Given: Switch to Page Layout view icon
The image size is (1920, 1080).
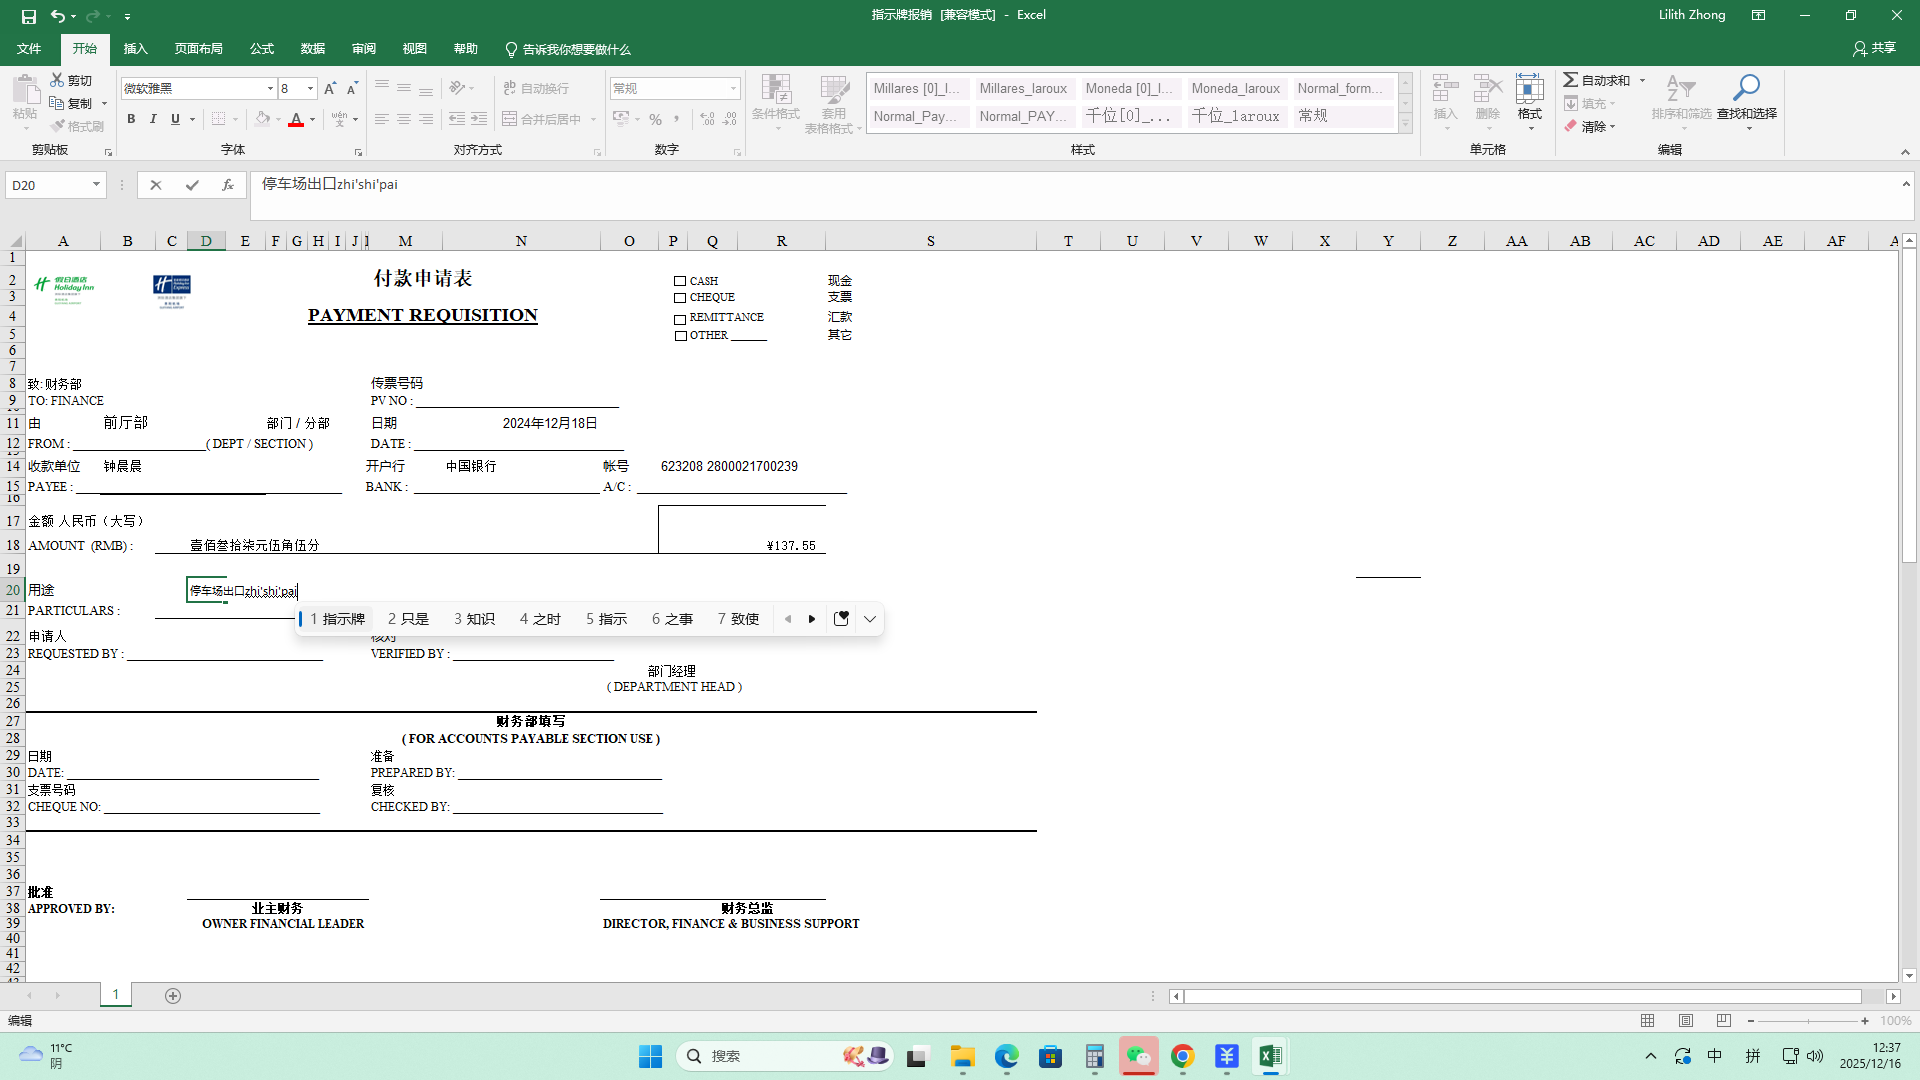Looking at the screenshot, I should point(1686,1021).
